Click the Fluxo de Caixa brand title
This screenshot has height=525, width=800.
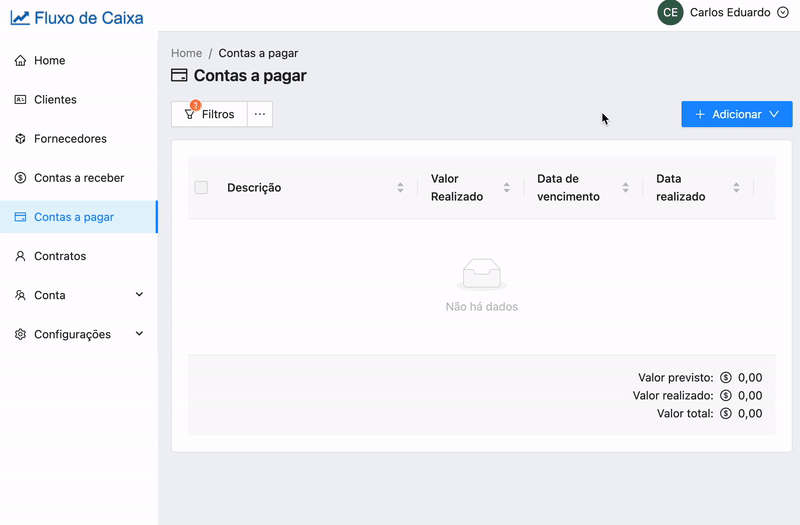click(x=89, y=18)
